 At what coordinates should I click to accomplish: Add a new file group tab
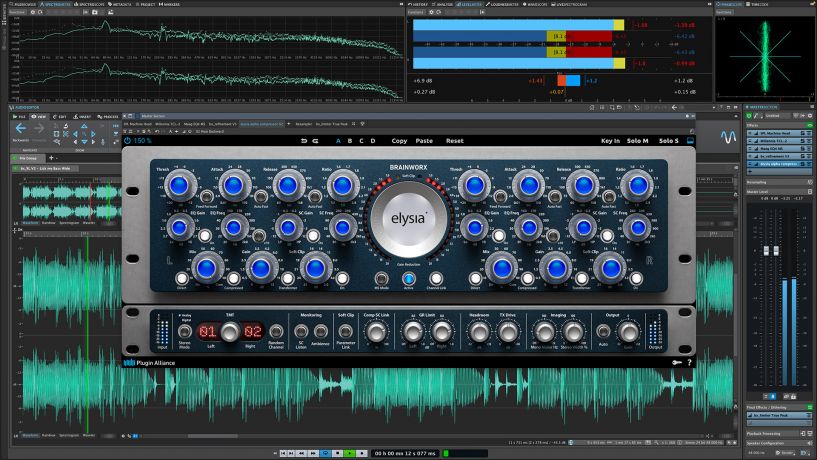tap(51, 158)
